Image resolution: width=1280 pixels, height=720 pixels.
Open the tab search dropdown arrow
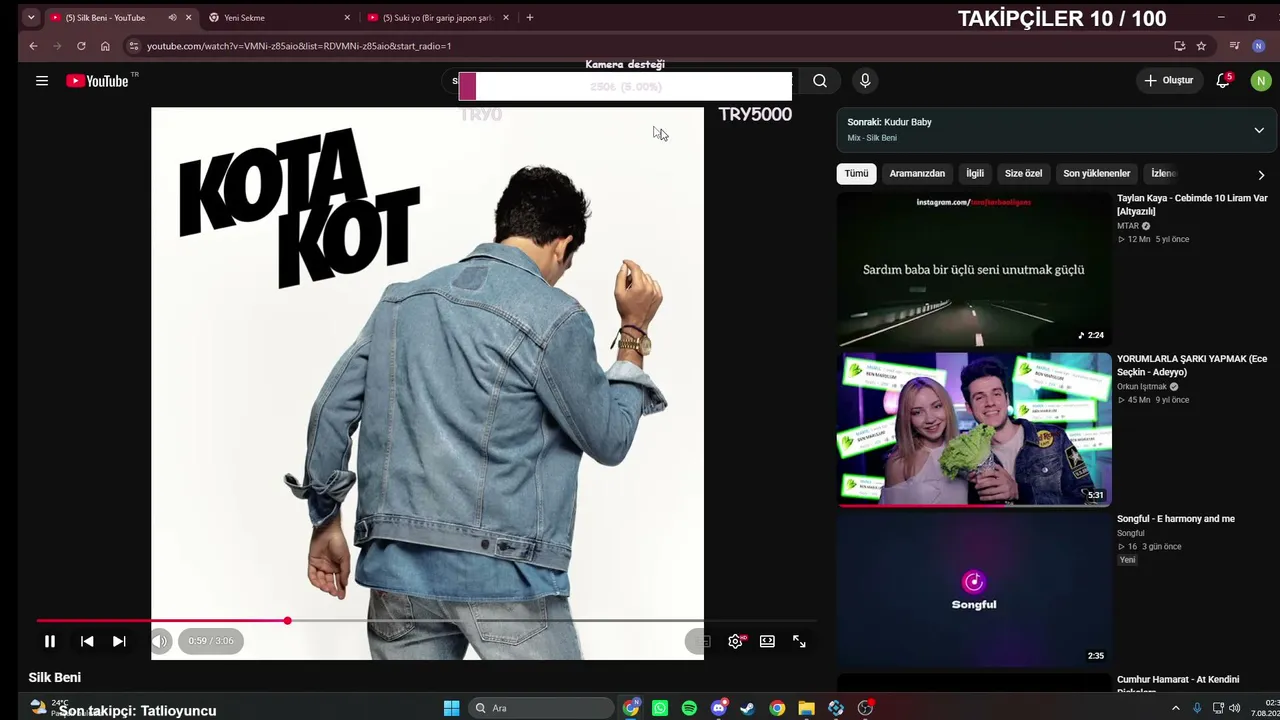(31, 17)
